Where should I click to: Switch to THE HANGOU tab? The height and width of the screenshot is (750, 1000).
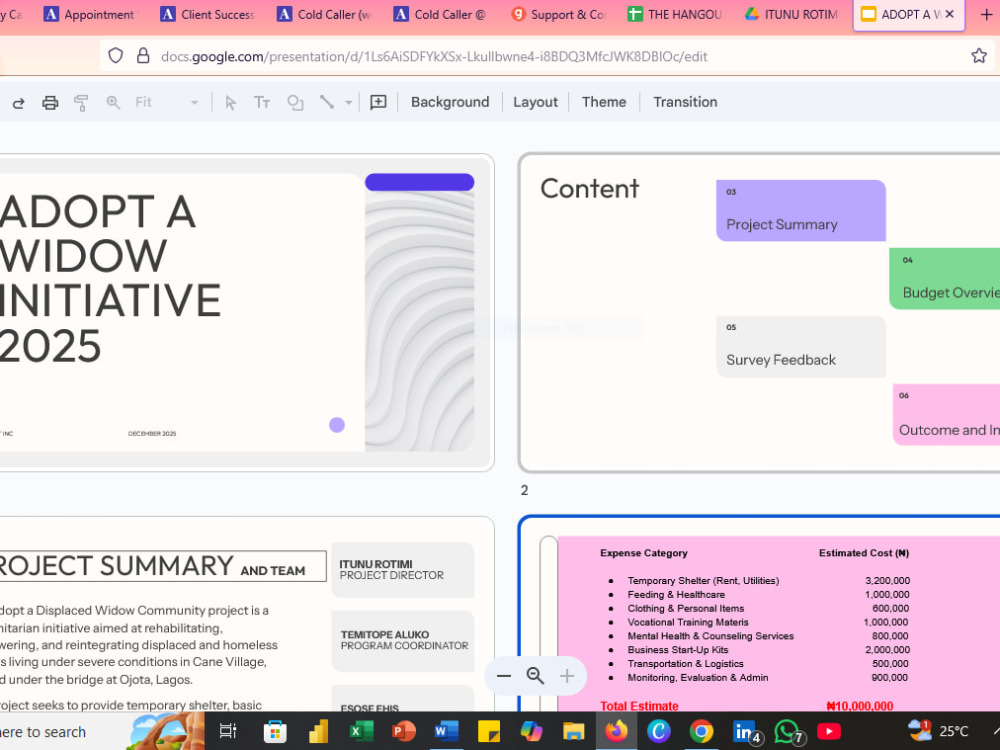(x=675, y=14)
